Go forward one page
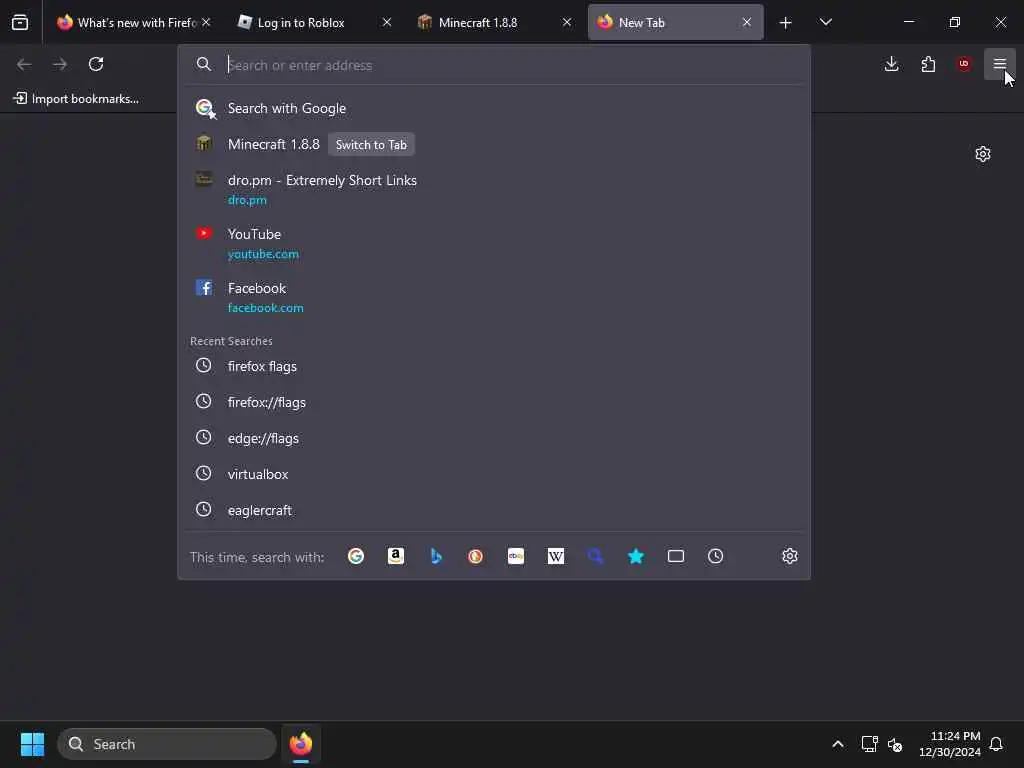Image resolution: width=1024 pixels, height=768 pixels. (60, 64)
